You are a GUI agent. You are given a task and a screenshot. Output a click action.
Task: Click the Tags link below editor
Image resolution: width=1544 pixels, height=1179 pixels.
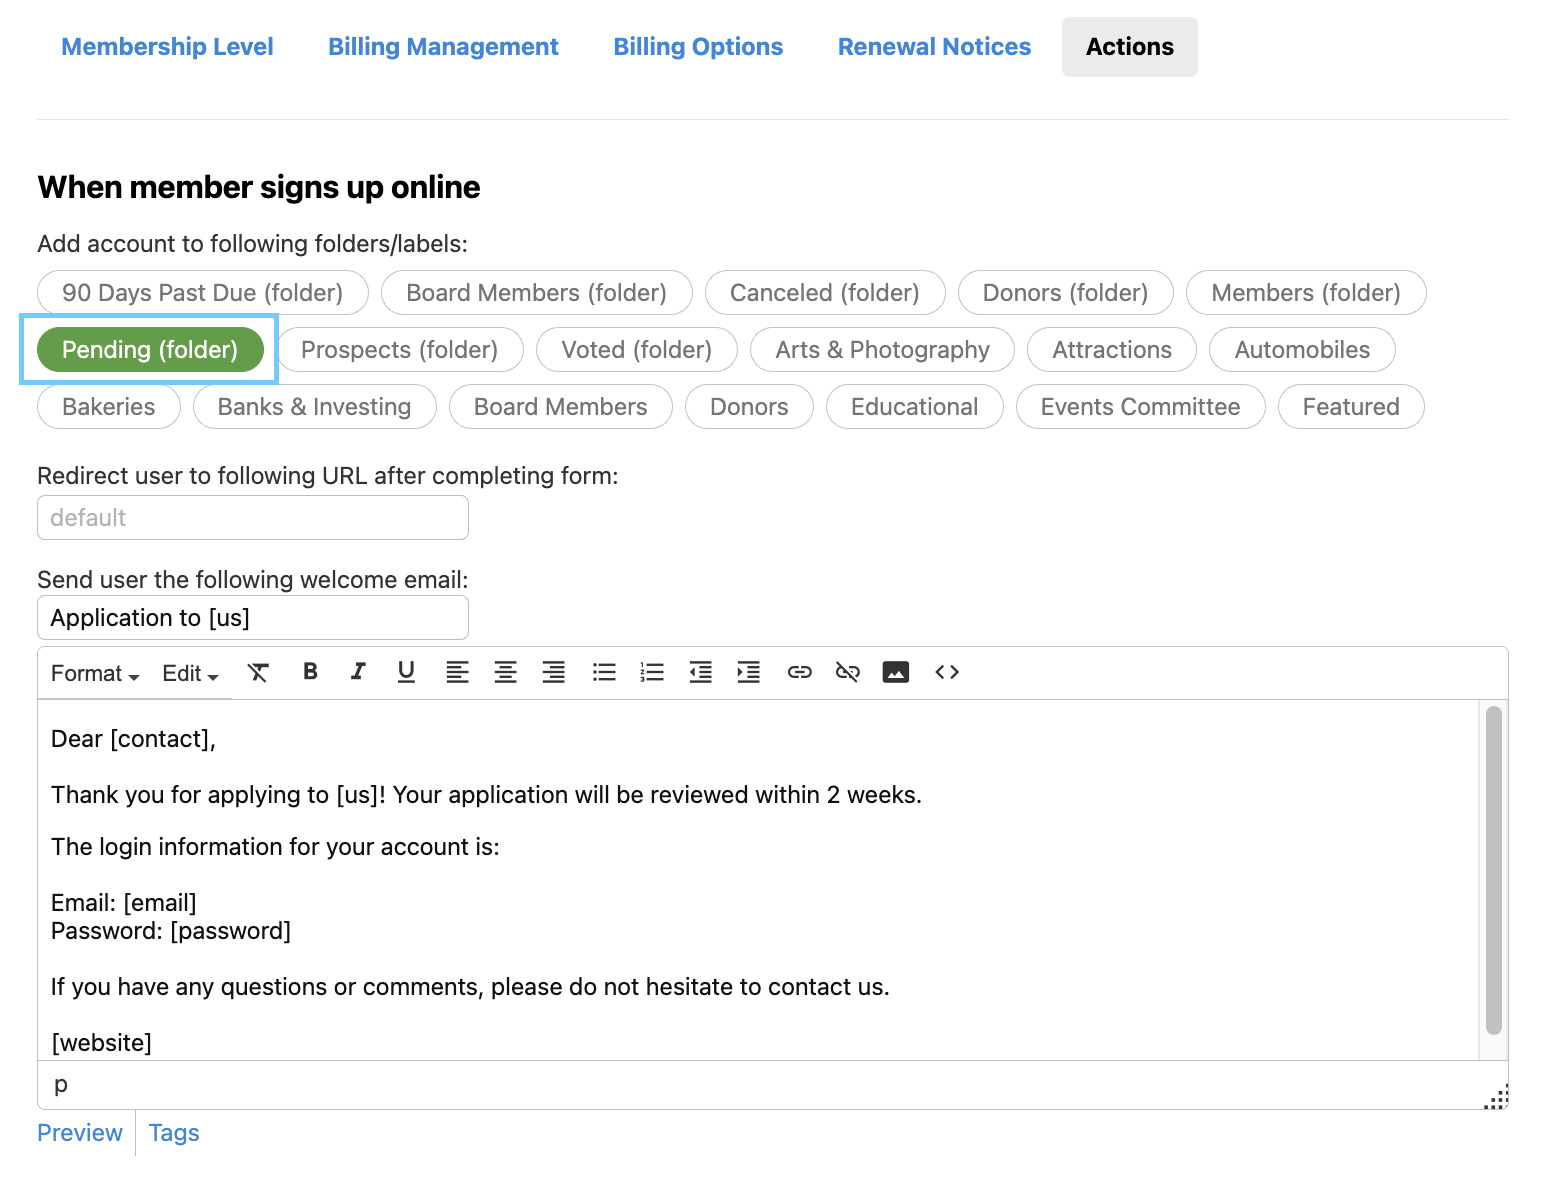click(x=174, y=1133)
